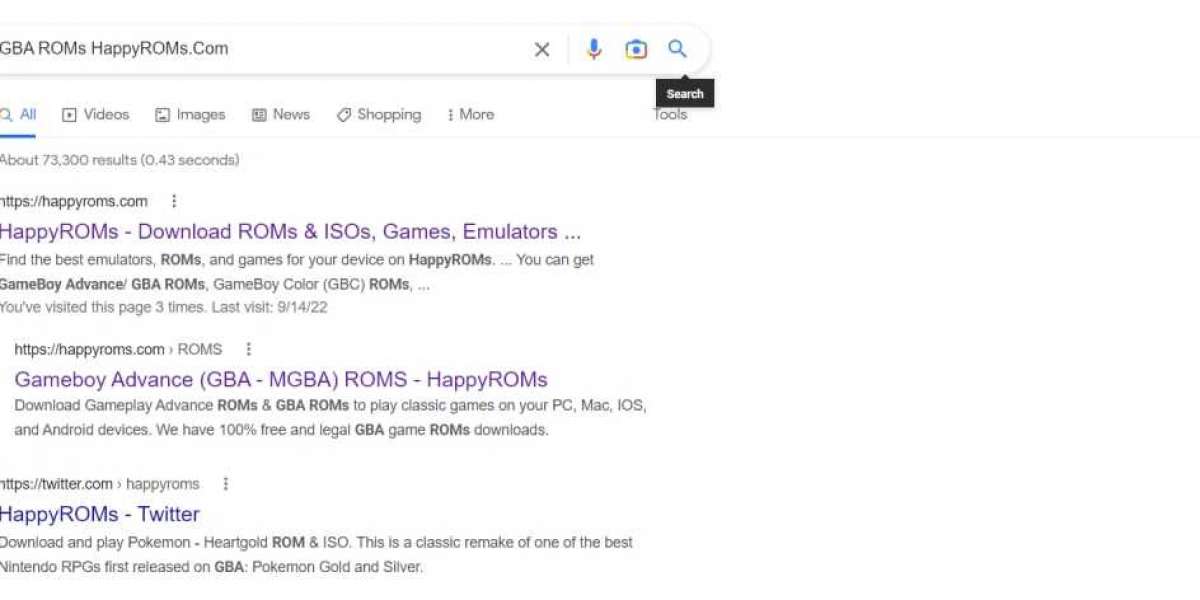Click the 'Download Gameplay Advance ROMs' snippet text
Screen dimensions: 1200x600
tap(330, 418)
